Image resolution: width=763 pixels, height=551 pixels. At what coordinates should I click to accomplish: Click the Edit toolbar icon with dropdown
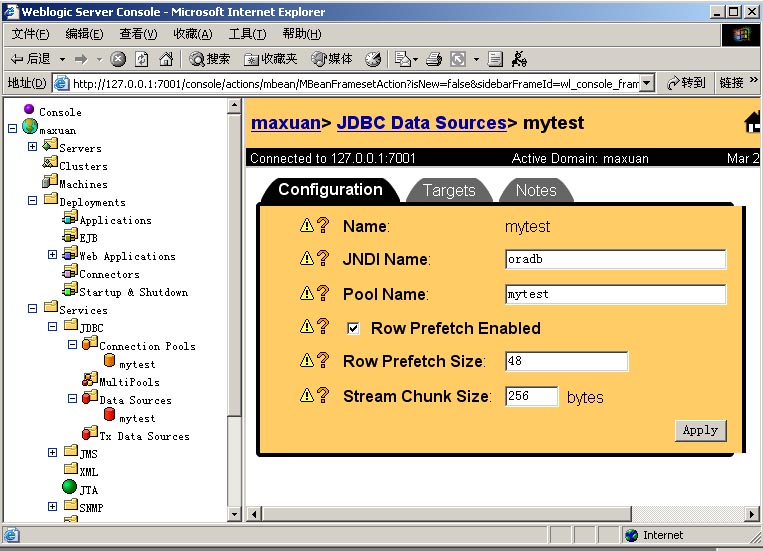coord(457,59)
